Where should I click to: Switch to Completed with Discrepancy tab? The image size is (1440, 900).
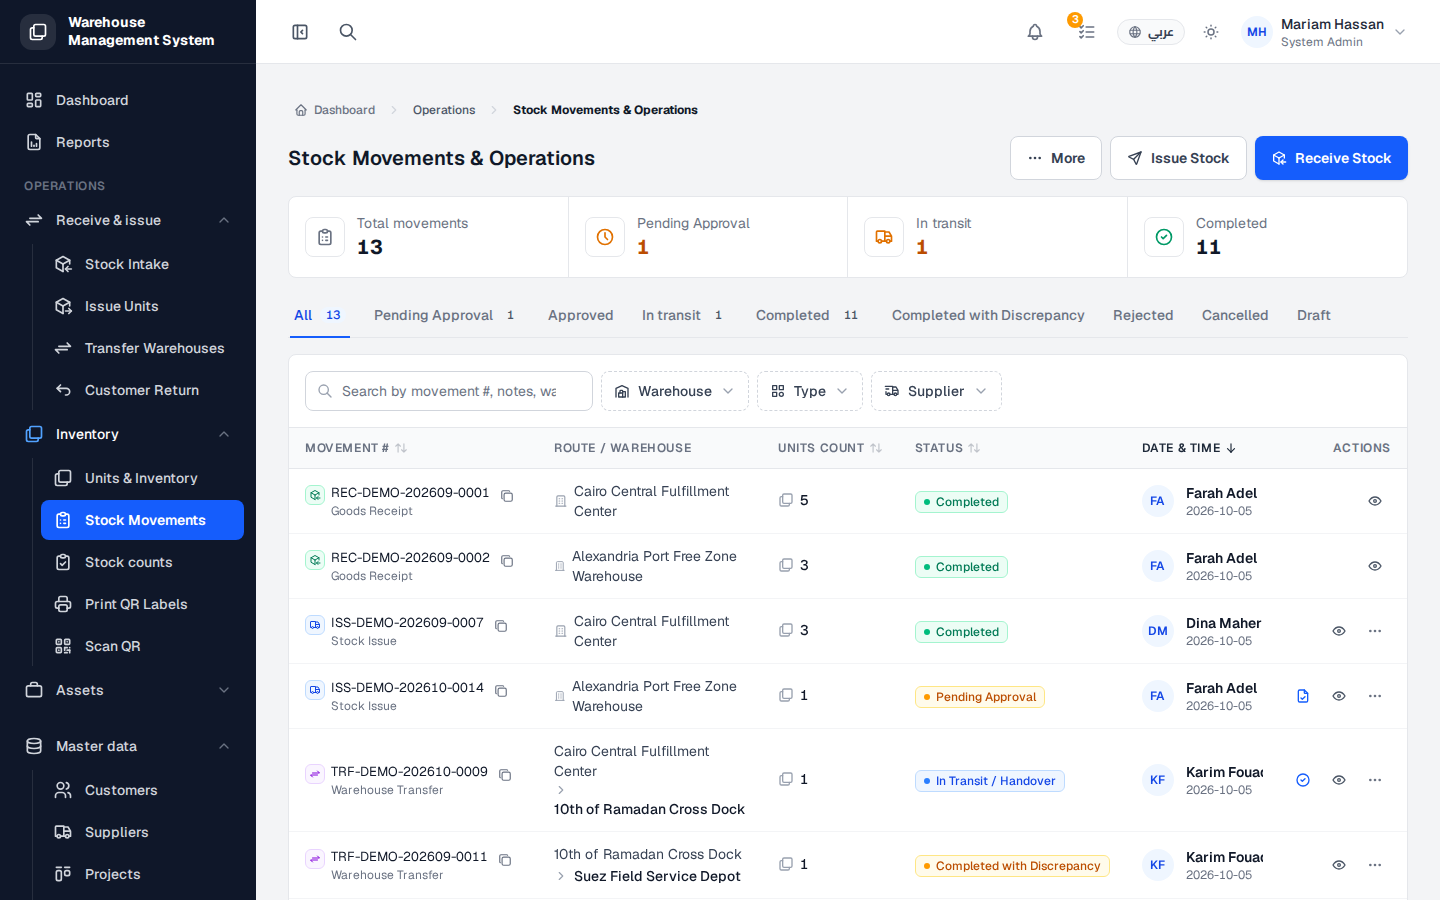(x=988, y=315)
